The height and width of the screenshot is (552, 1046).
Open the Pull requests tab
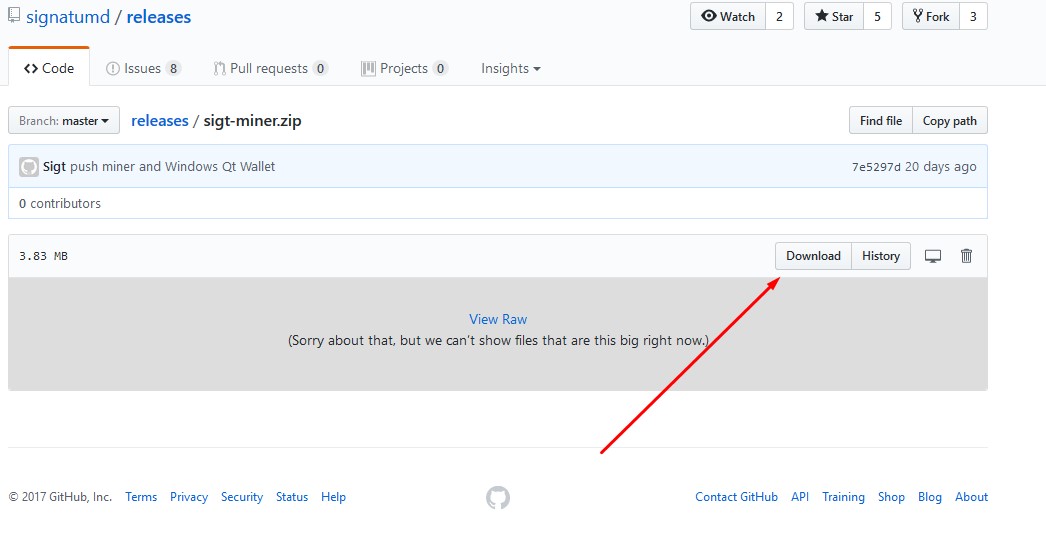[x=270, y=69]
